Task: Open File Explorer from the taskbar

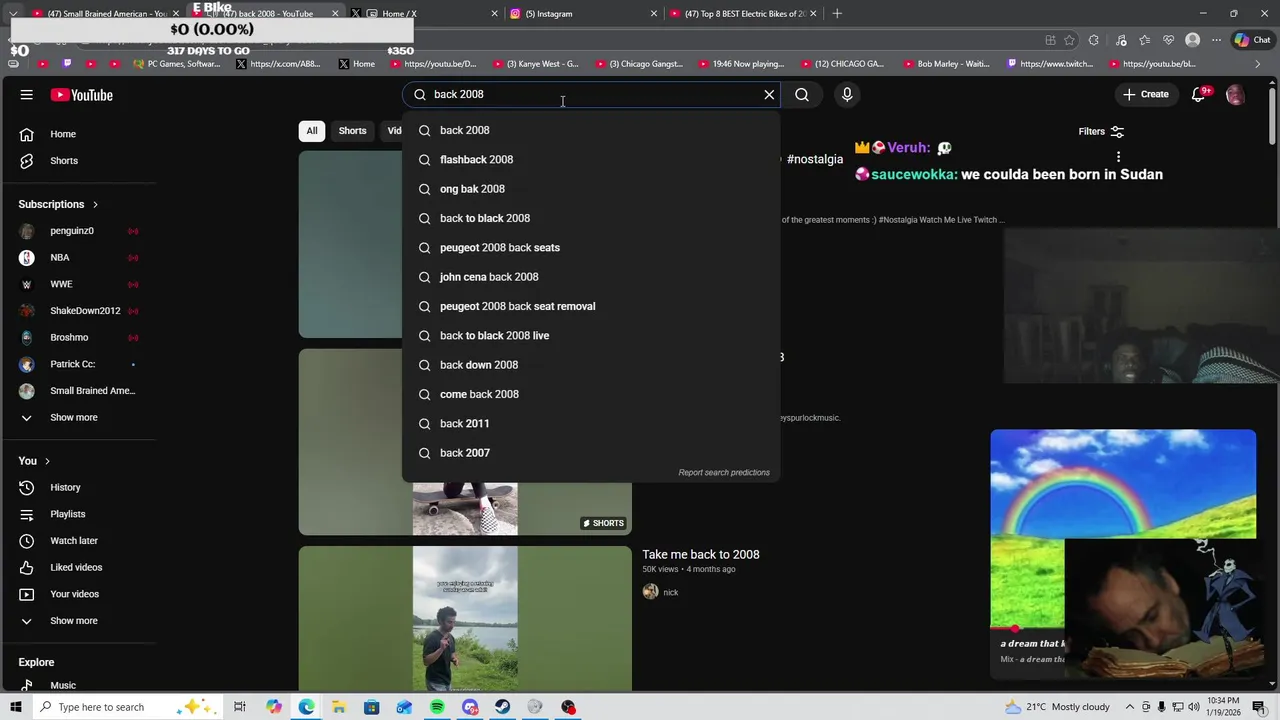Action: coord(339,707)
